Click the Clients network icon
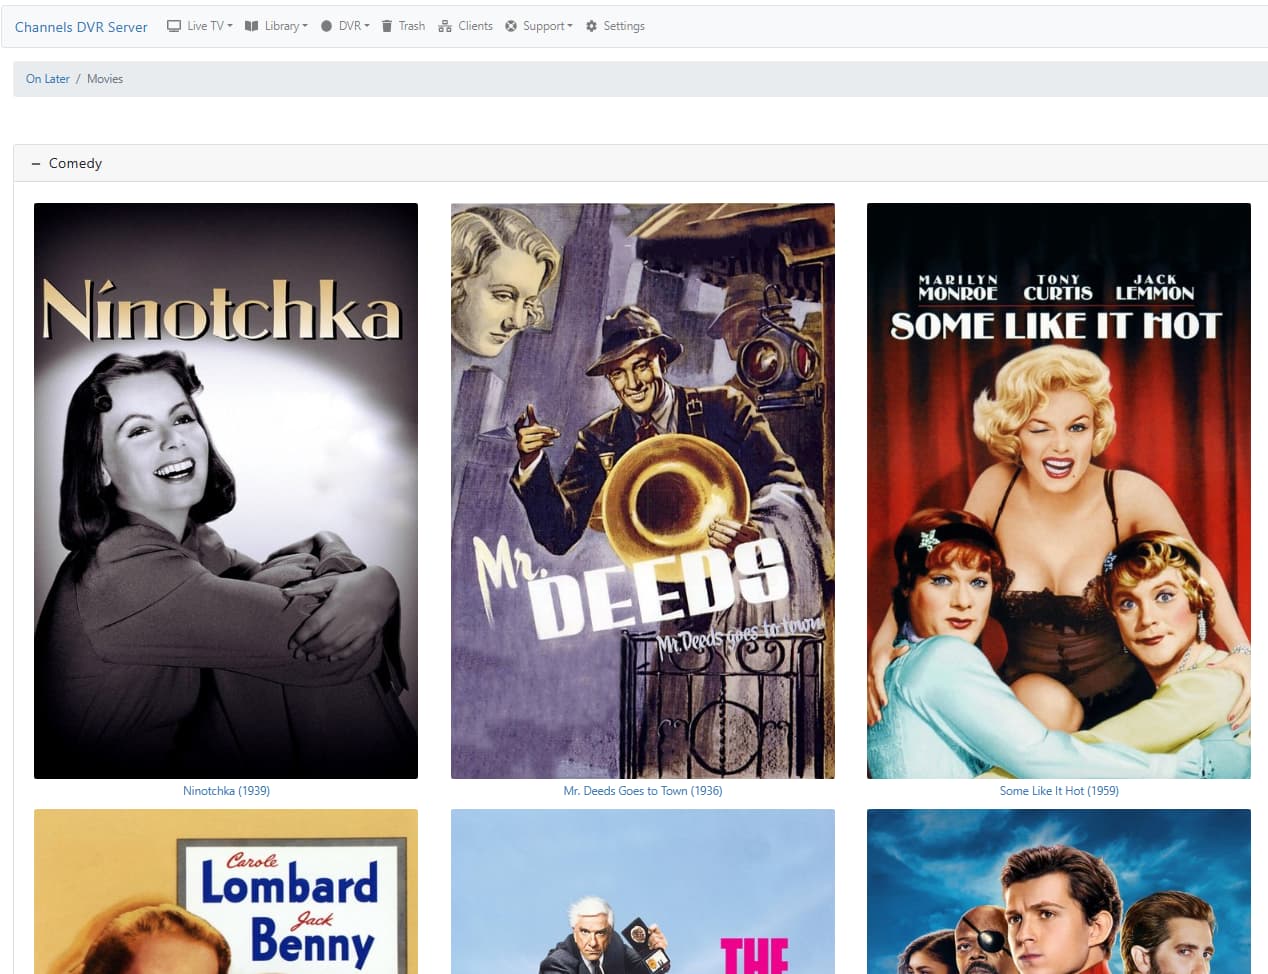1268x974 pixels. [445, 26]
